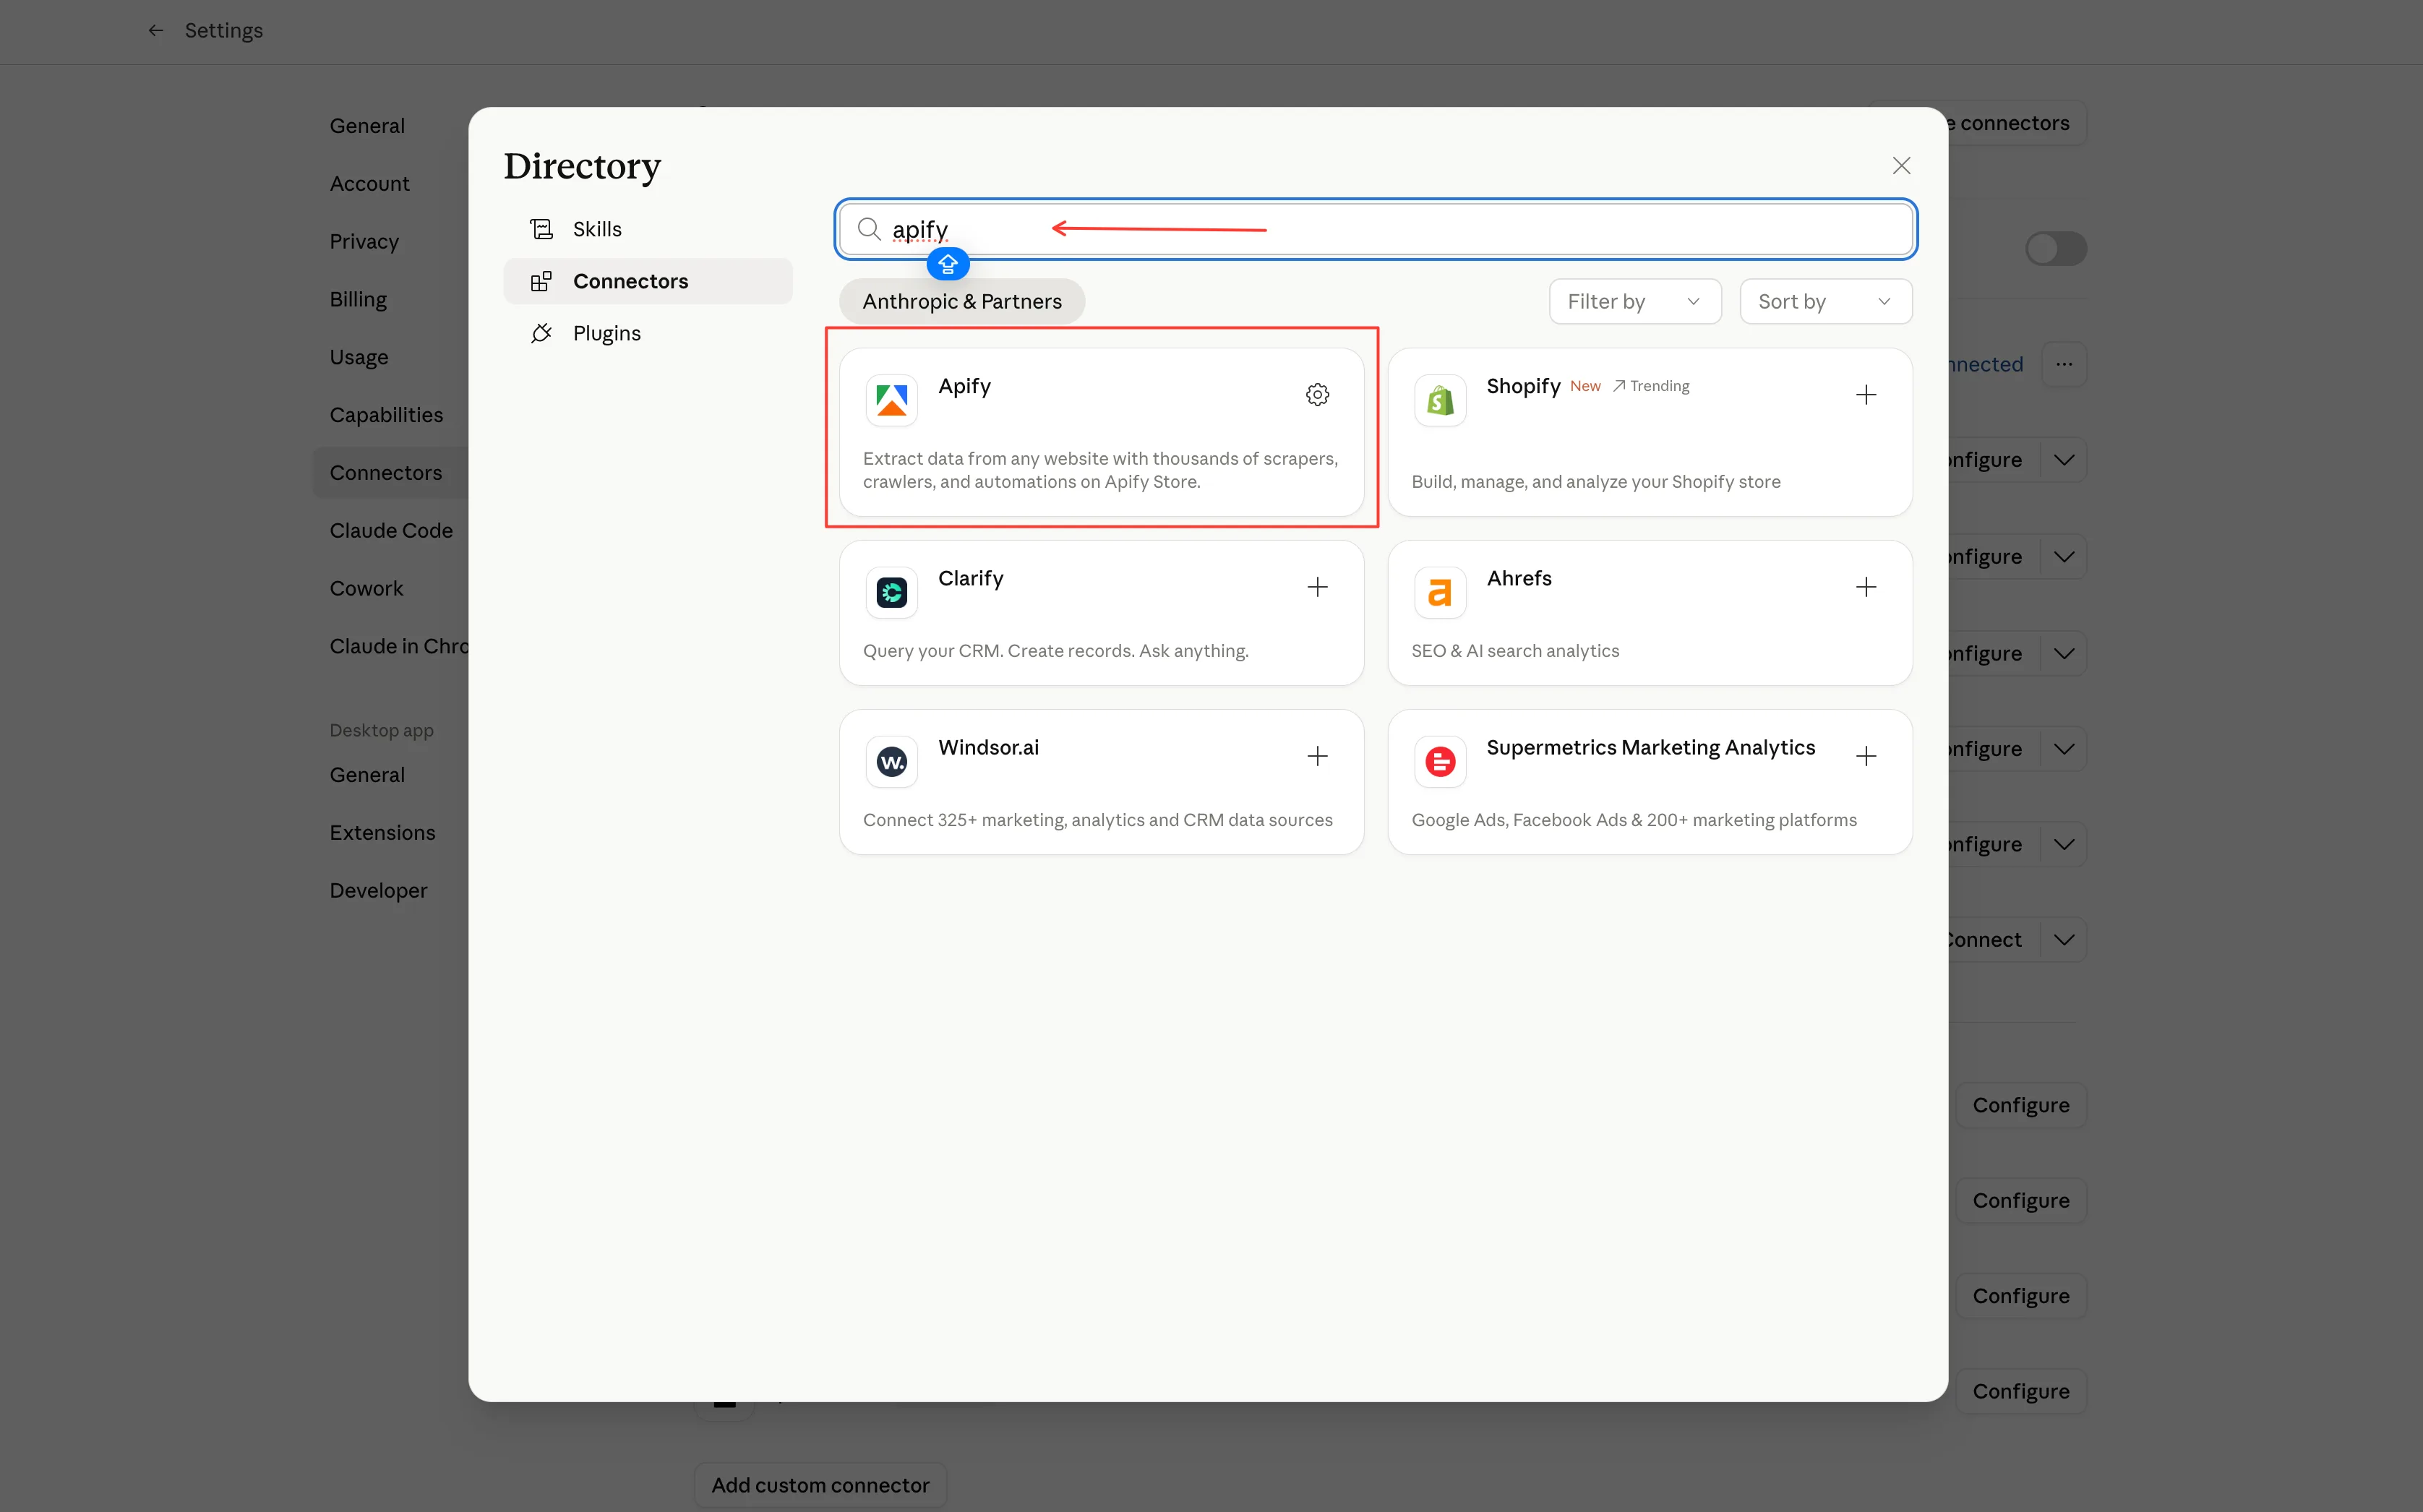Open the Filter by dropdown
2423x1512 pixels.
pos(1634,301)
